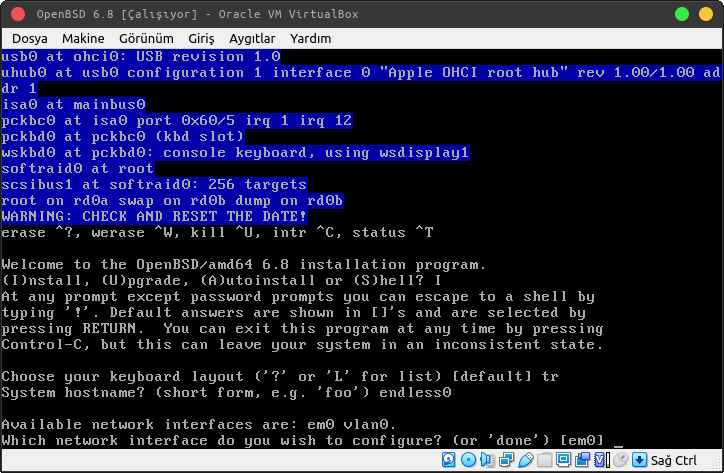Click the green window button
Screen dimensions: 724x473
(x=682, y=14)
